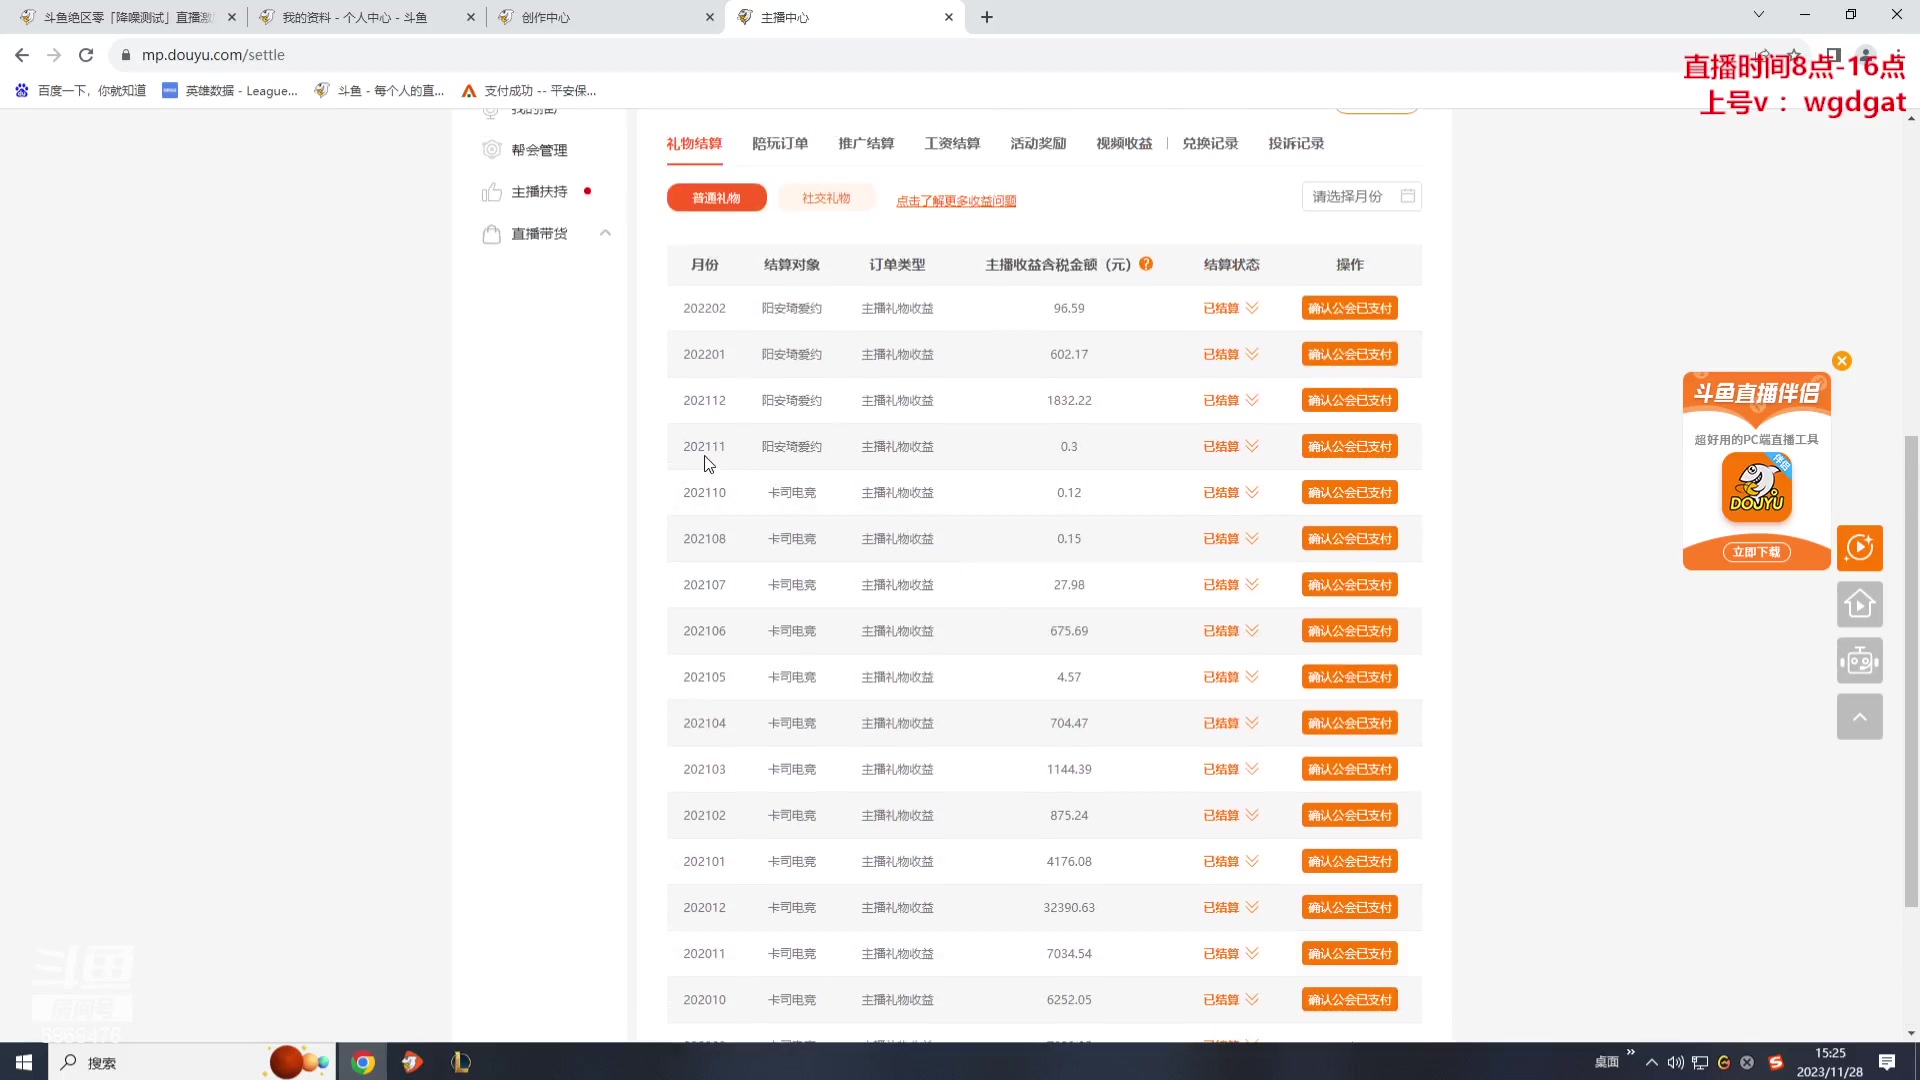Switch to the 陪玩订单 tab
Screen dimensions: 1920x1080
780,144
